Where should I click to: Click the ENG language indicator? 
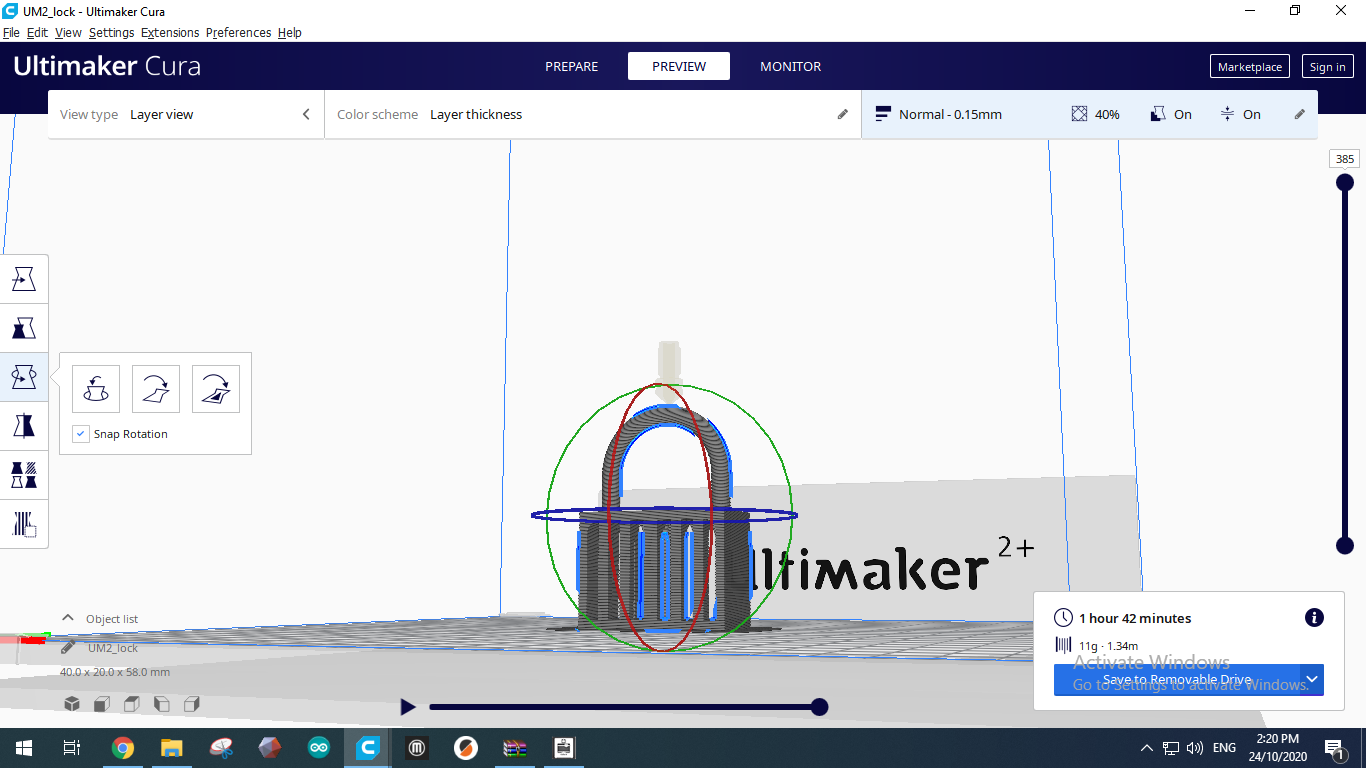pos(1224,748)
